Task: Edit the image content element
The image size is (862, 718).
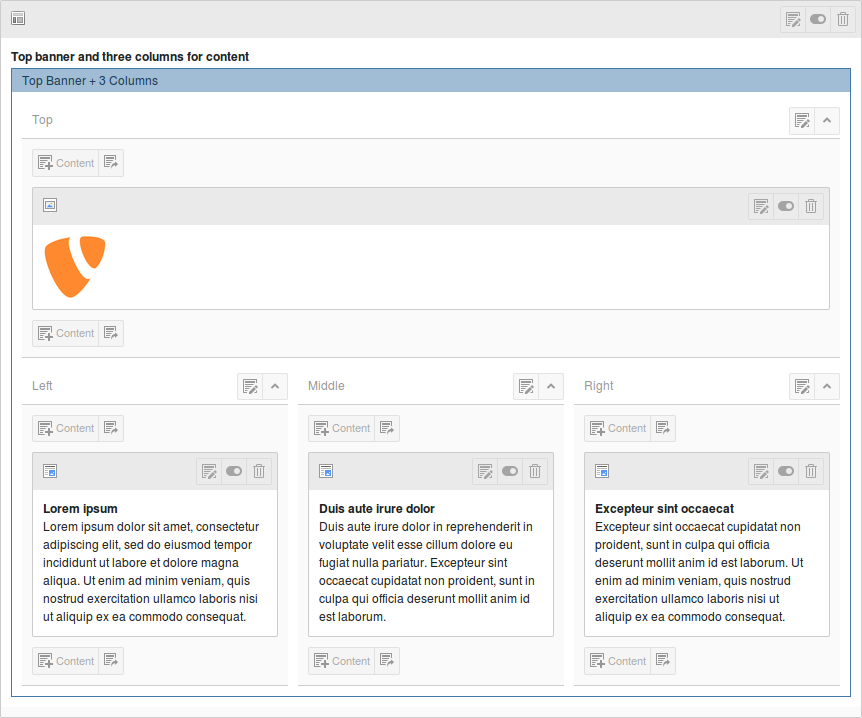Action: coord(761,206)
